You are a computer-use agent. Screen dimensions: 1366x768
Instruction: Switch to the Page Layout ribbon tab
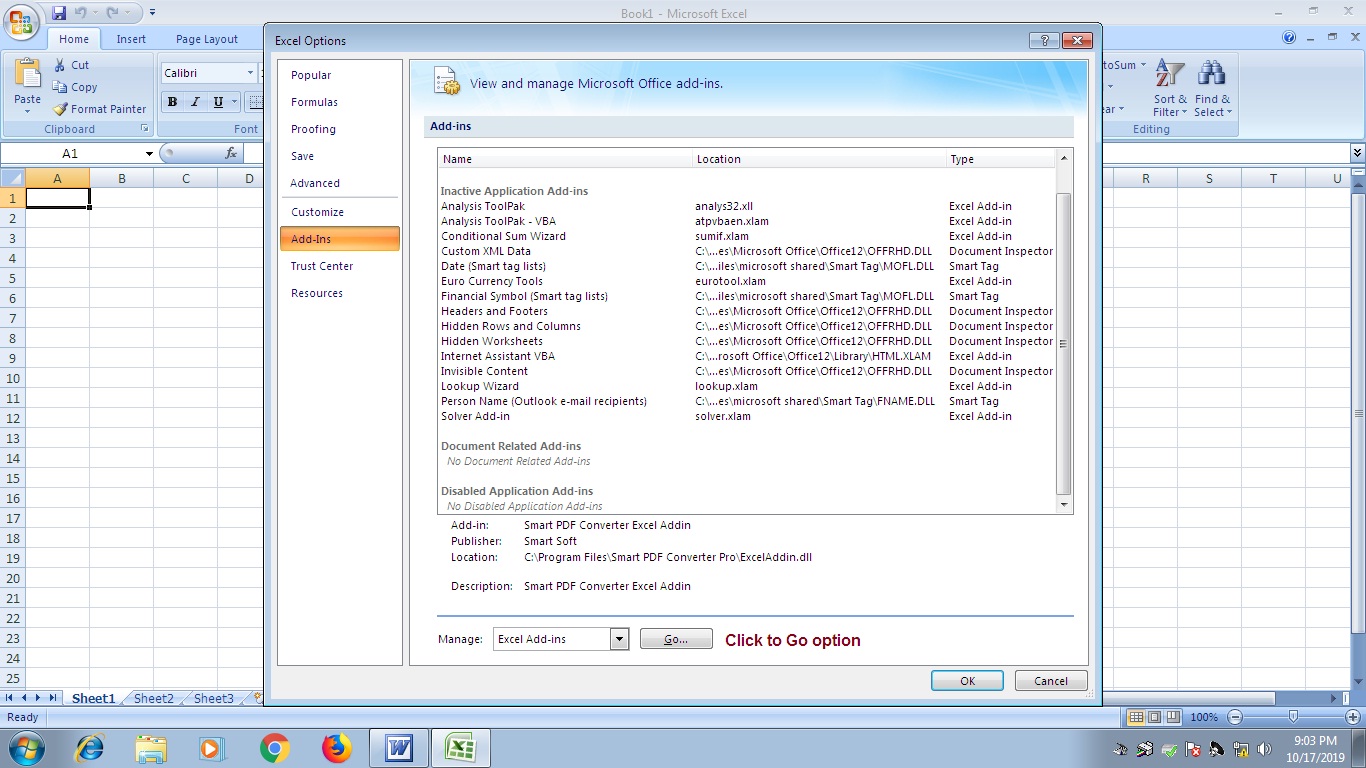(207, 39)
